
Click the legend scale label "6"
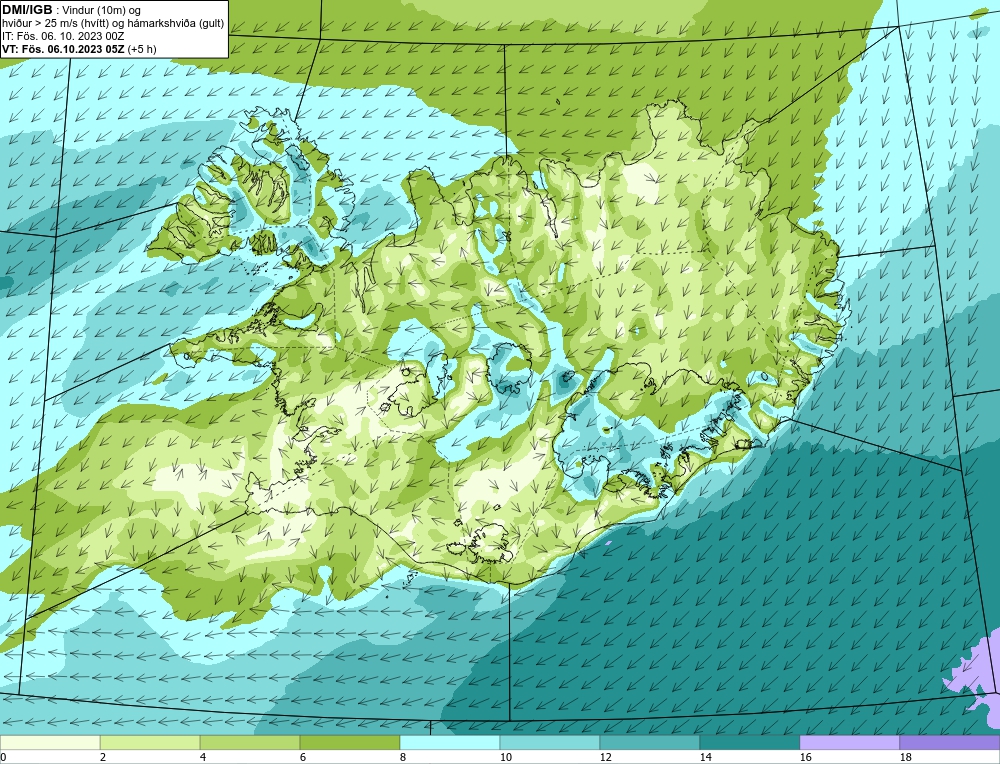(303, 757)
